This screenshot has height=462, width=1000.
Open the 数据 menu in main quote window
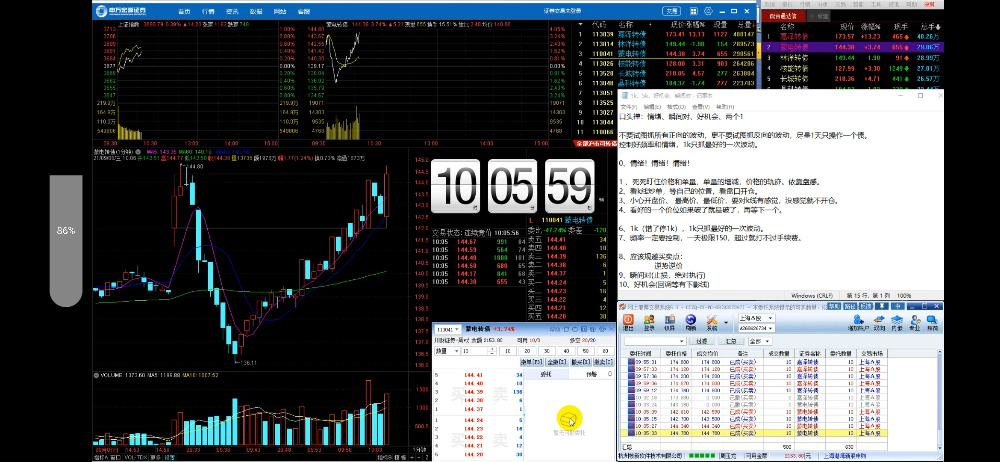[x=256, y=11]
